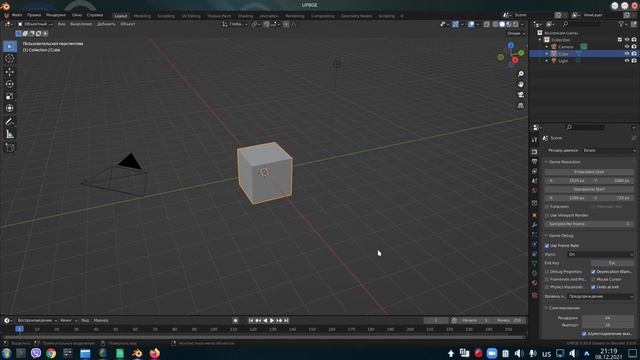Select the Select Box tool in toolbar
The image size is (640, 360).
(10, 46)
